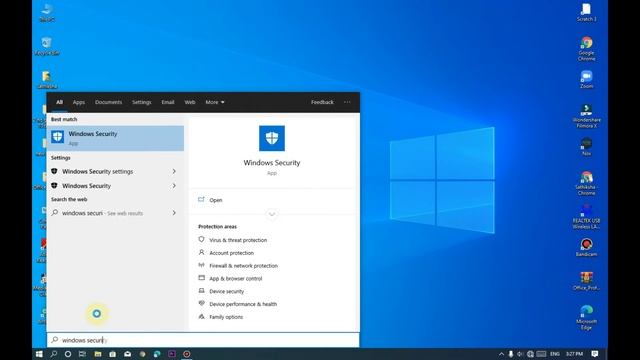Switch to the Email search tab
This screenshot has width=640, height=360.
[x=168, y=102]
